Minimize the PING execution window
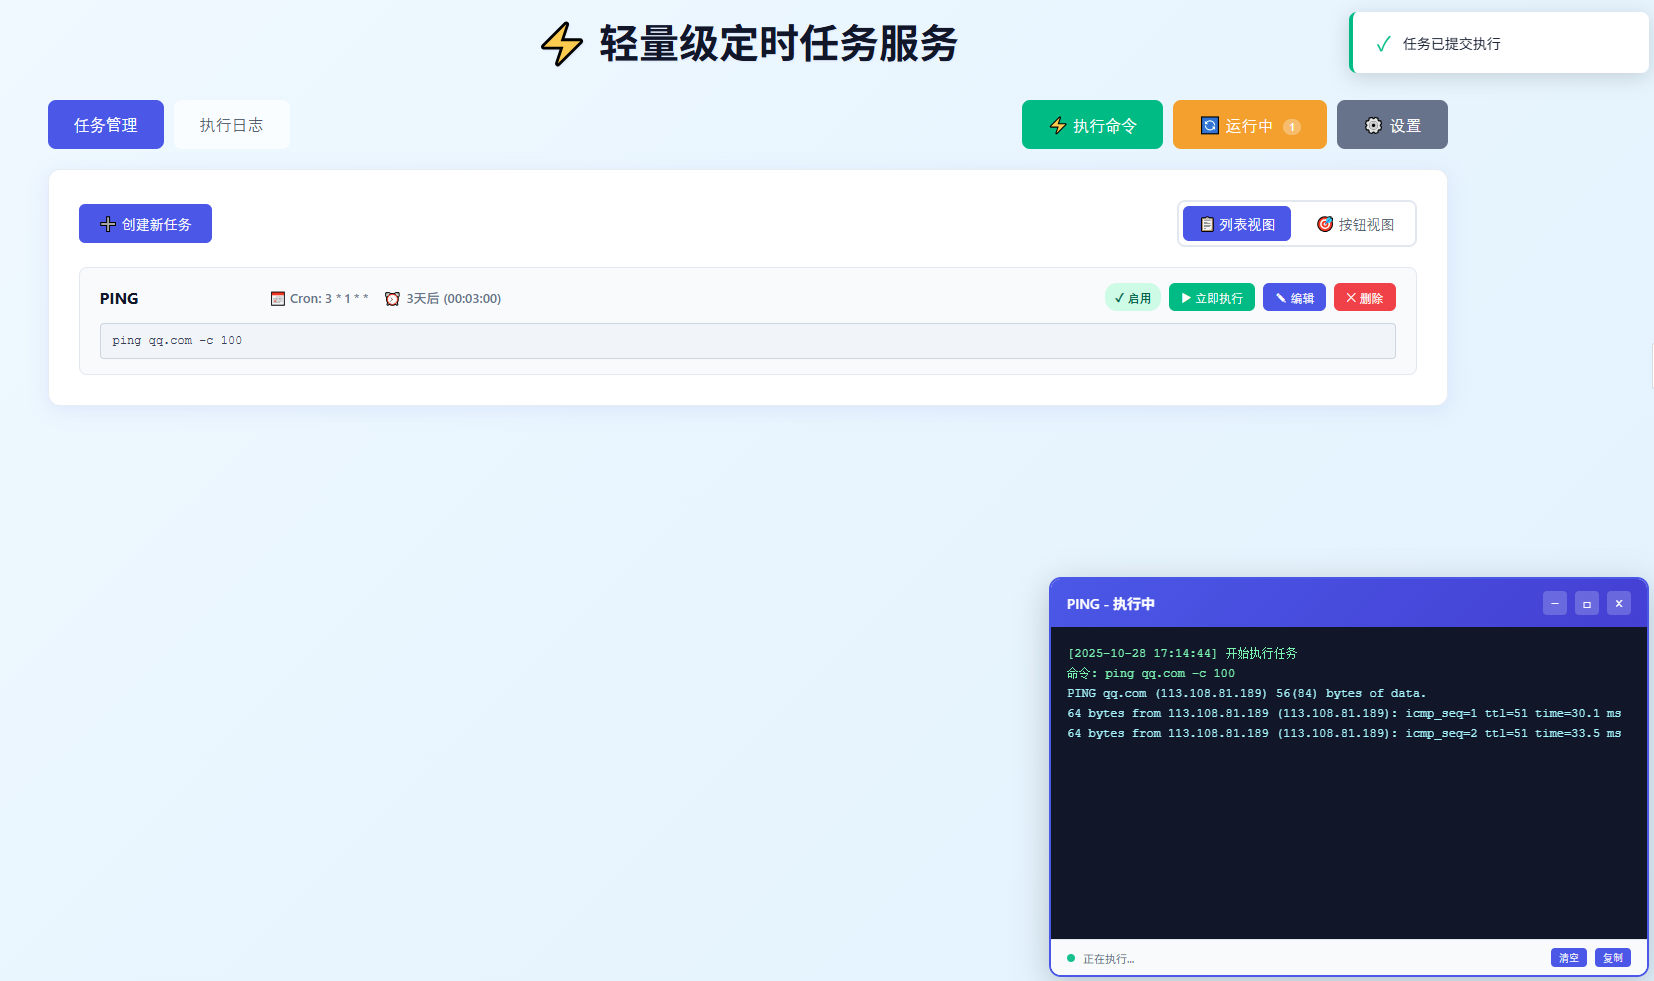This screenshot has width=1654, height=981. click(1555, 604)
